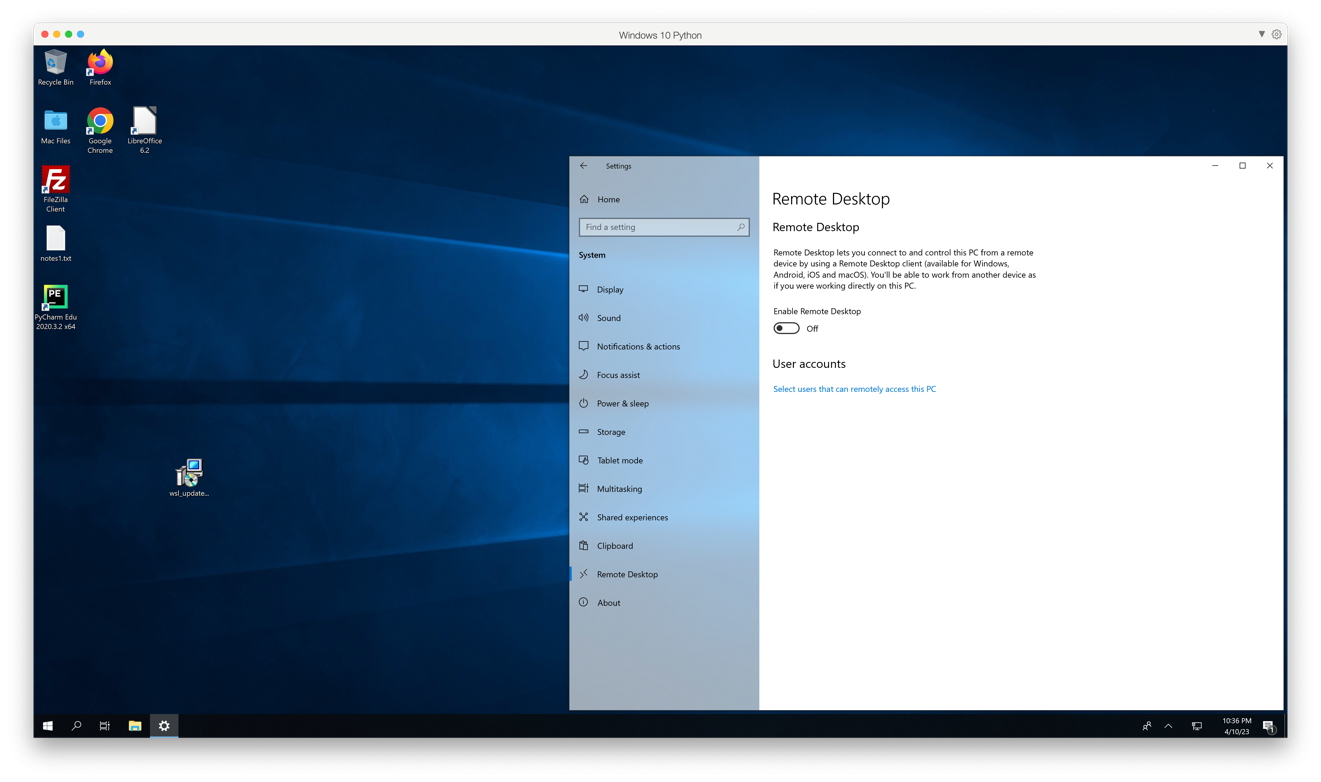Select the LibreOffice 6.2 desktop icon
Viewport: 1321px width, 782px height.
[x=144, y=130]
